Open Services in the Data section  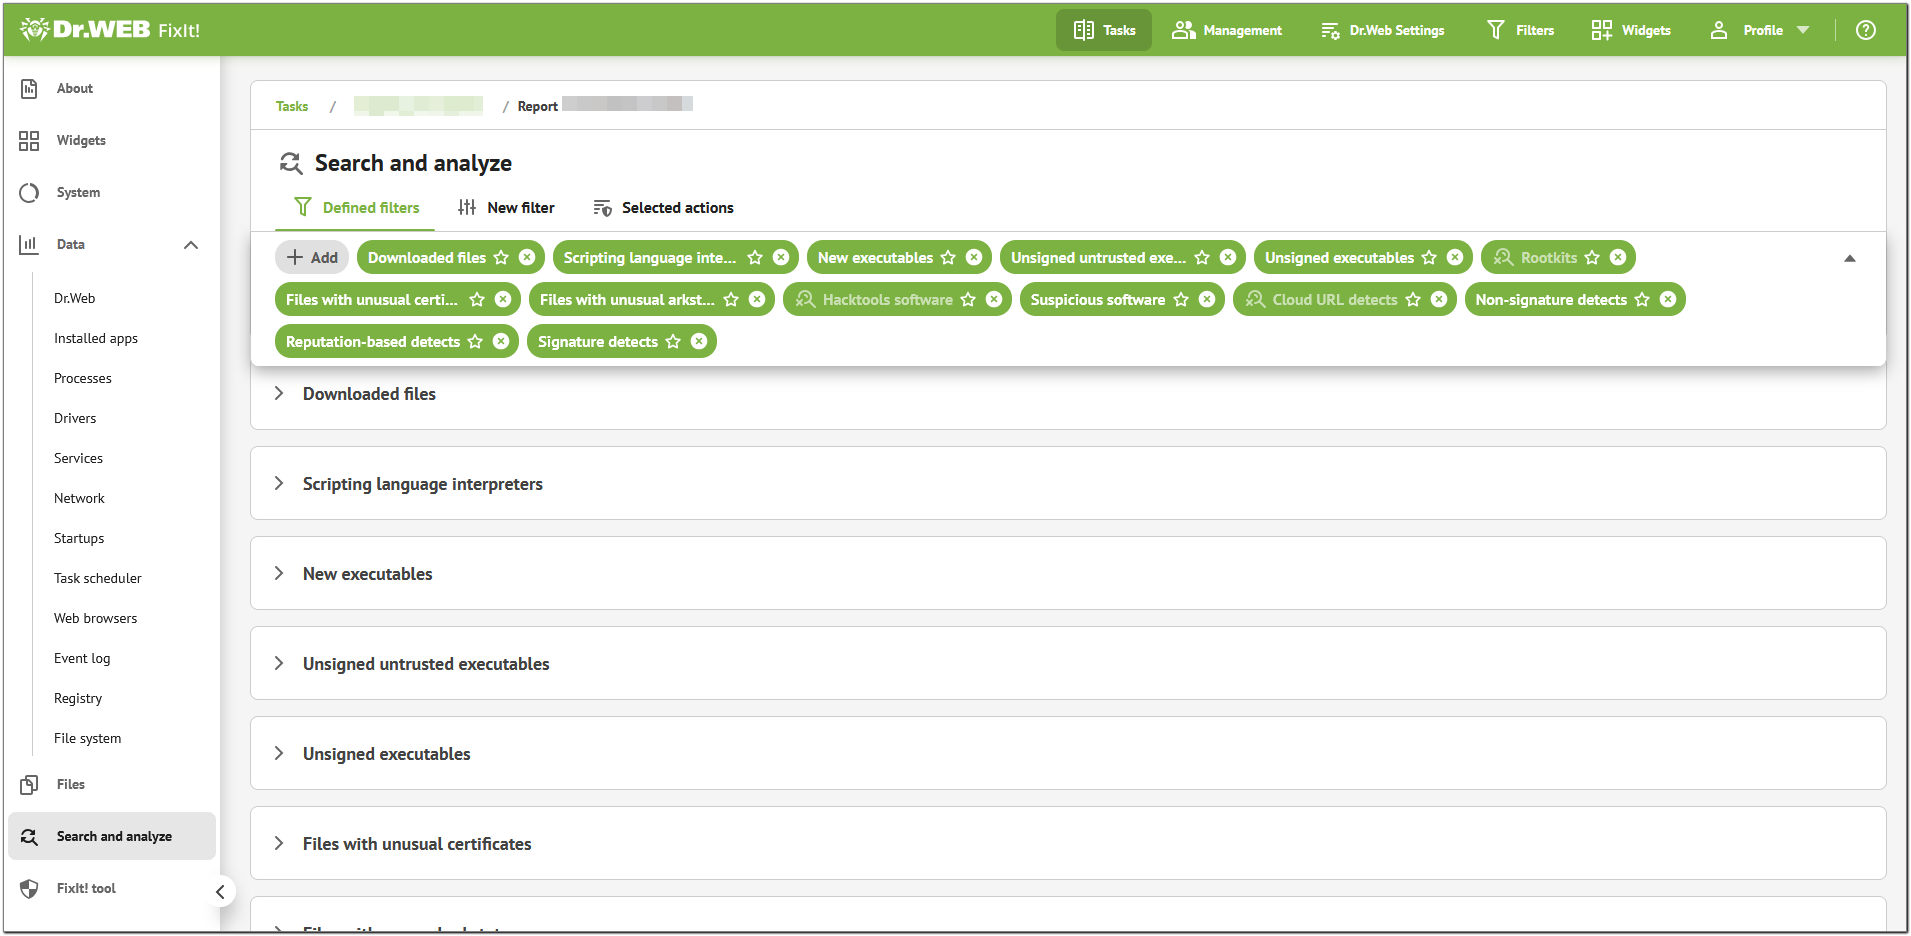(x=78, y=458)
